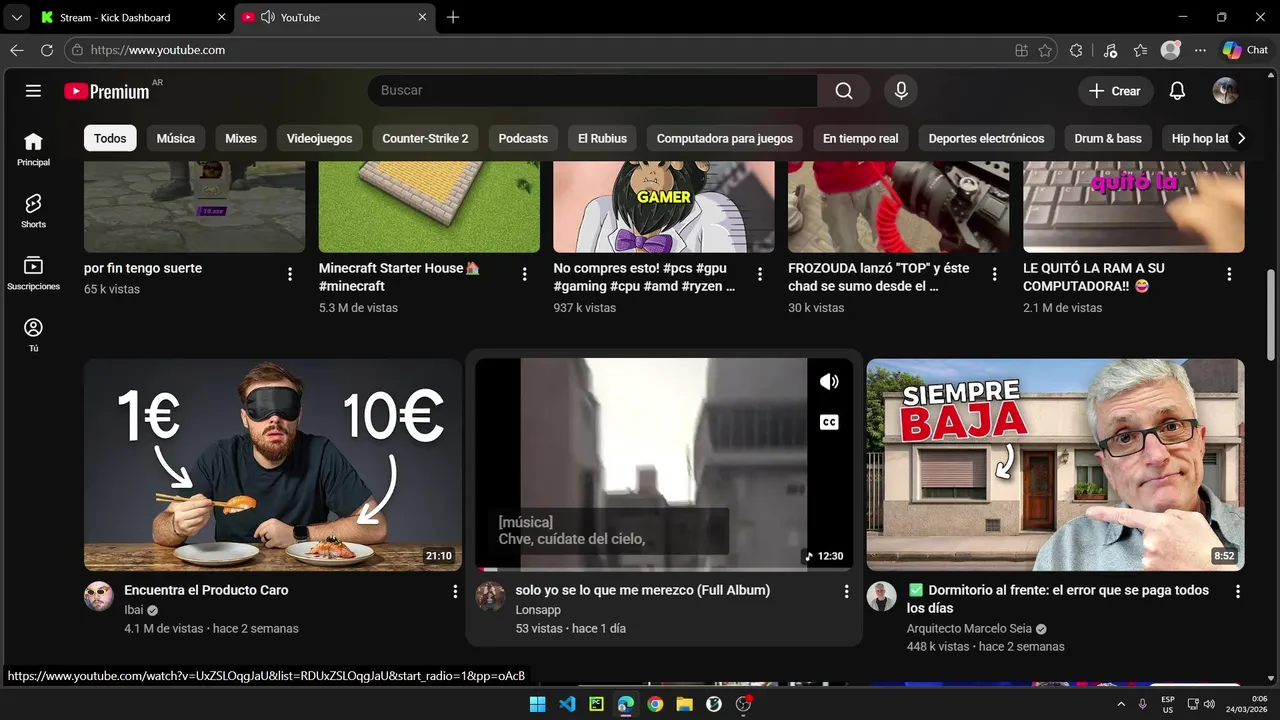Open PyCharm from the taskbar
The height and width of the screenshot is (720, 1280).
pyautogui.click(x=596, y=704)
